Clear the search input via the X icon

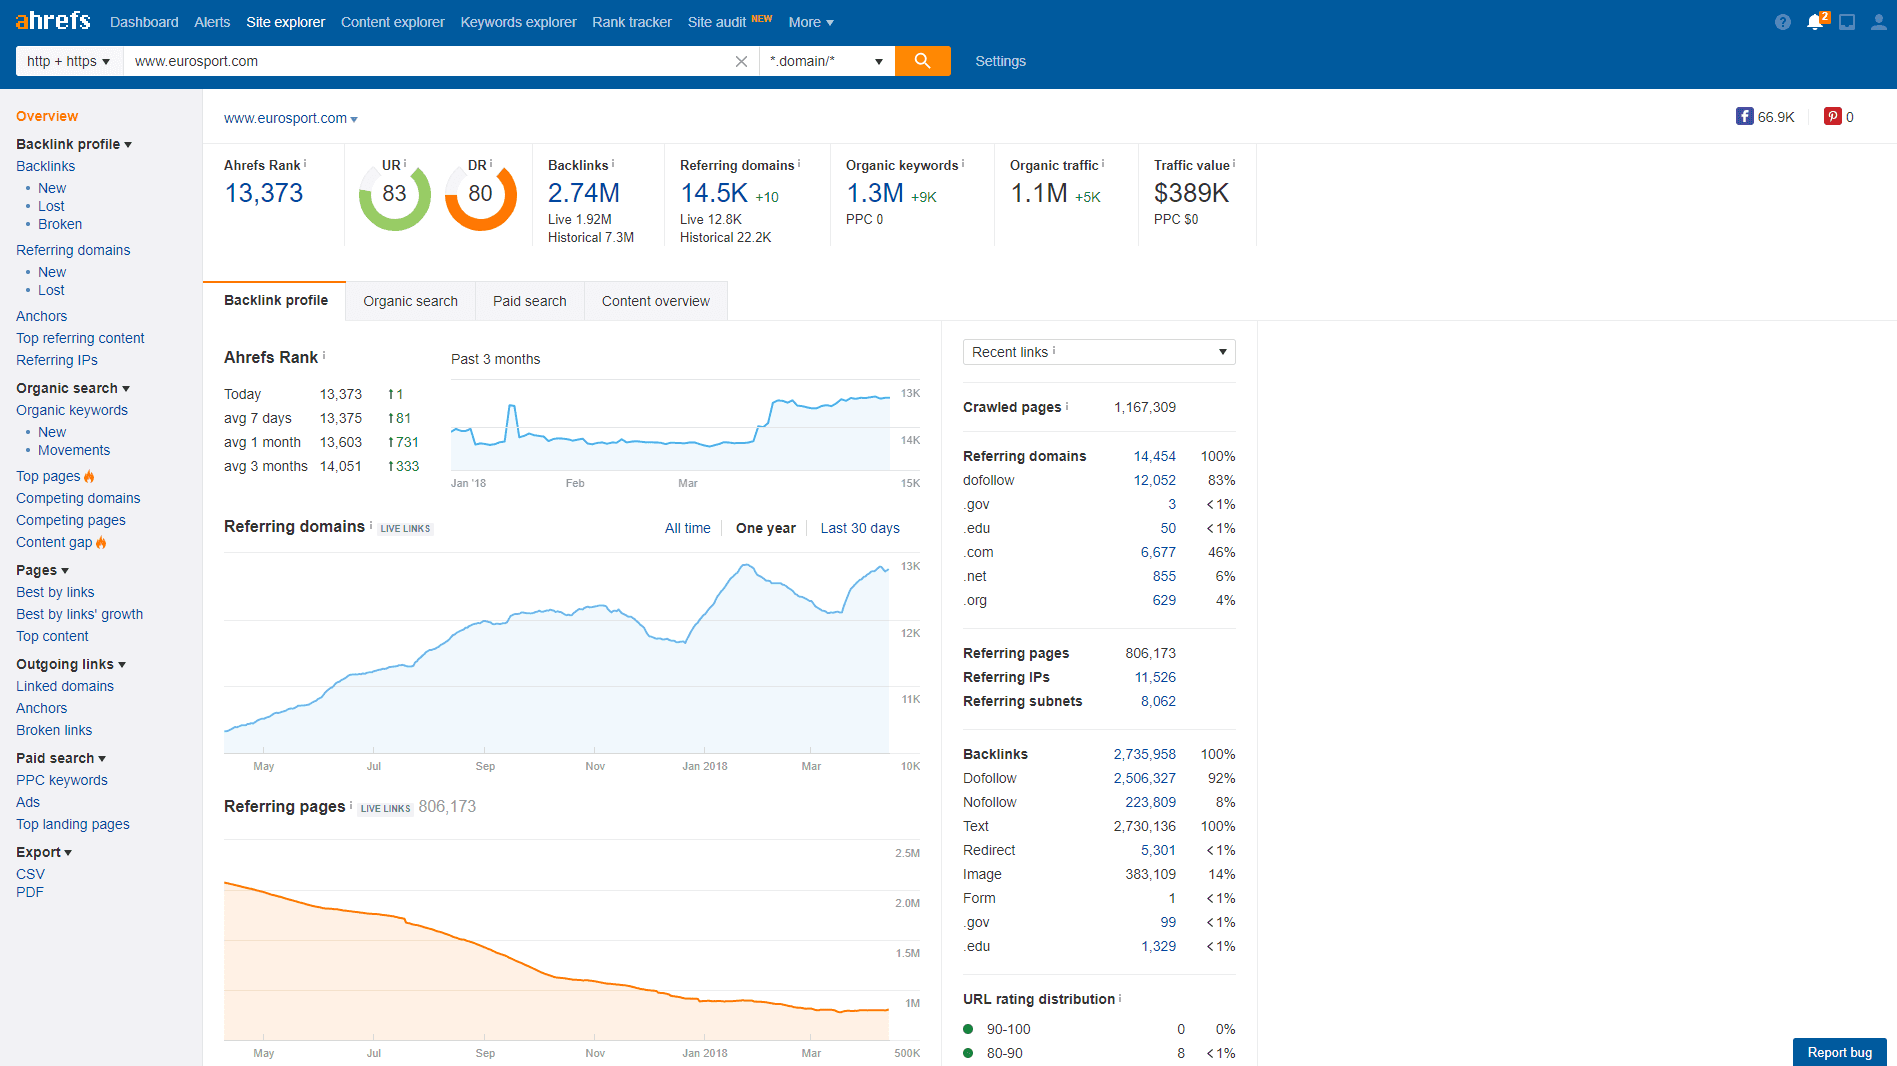tap(741, 61)
